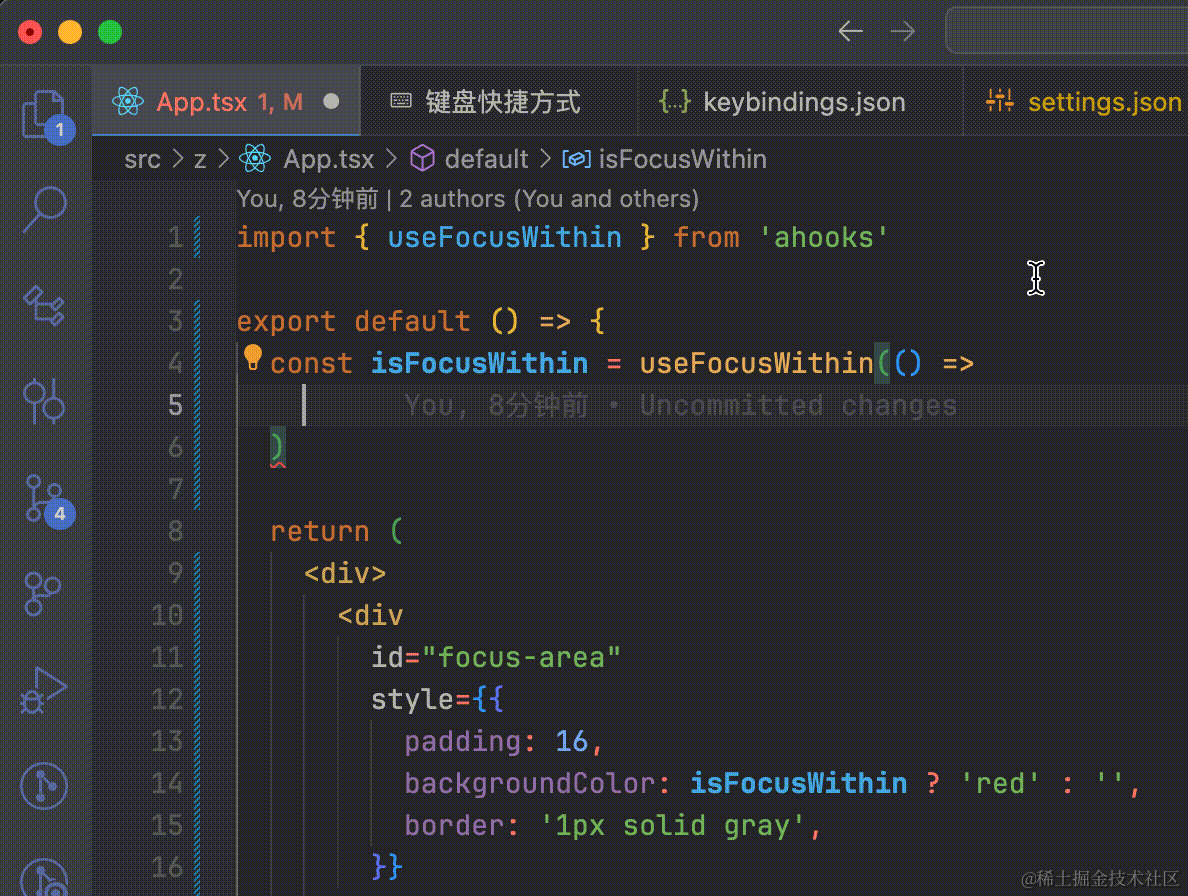Open the authors CodeLens annotation
Screen dimensions: 1188x896
467,199
